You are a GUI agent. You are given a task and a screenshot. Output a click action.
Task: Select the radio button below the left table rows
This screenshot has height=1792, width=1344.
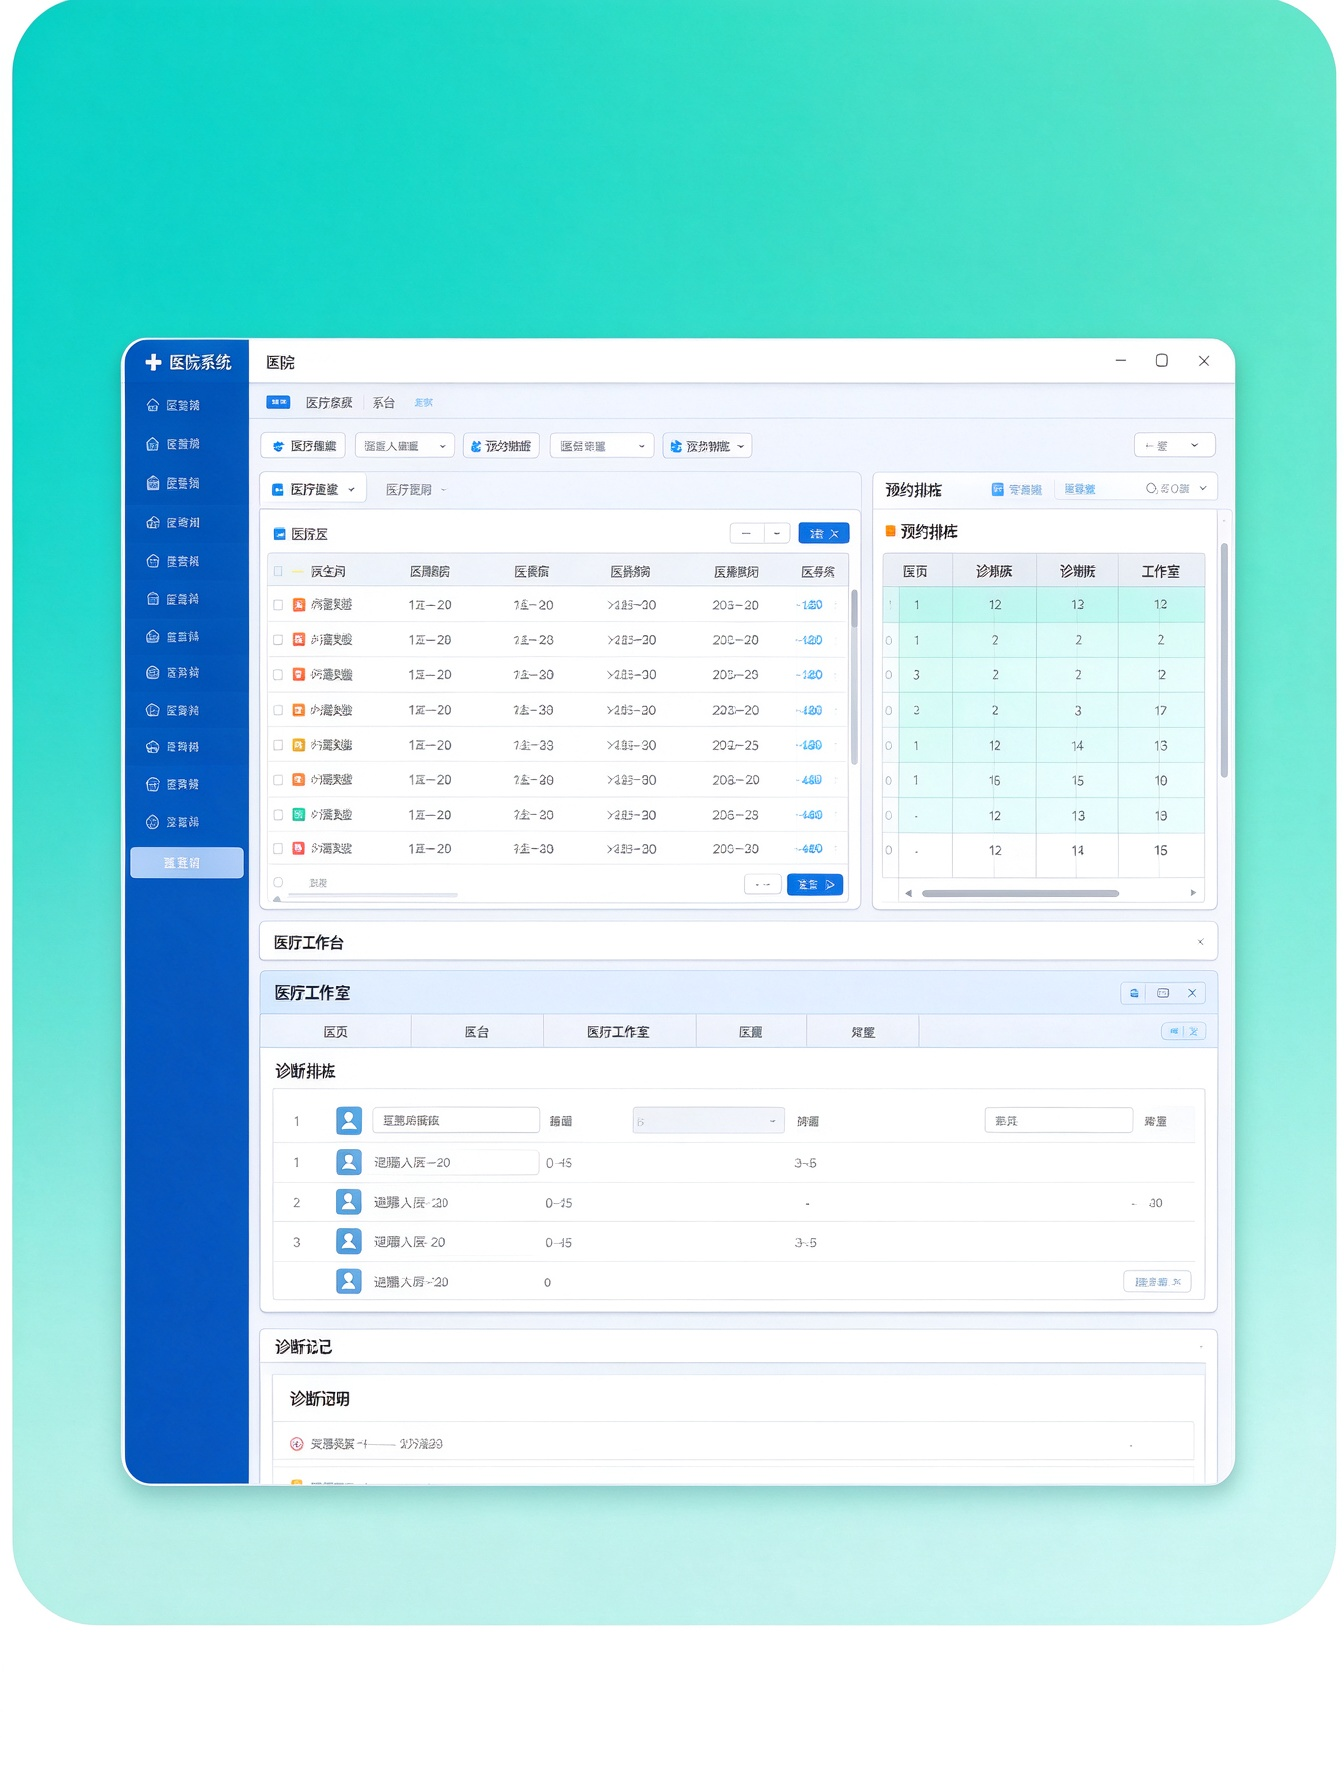click(278, 882)
